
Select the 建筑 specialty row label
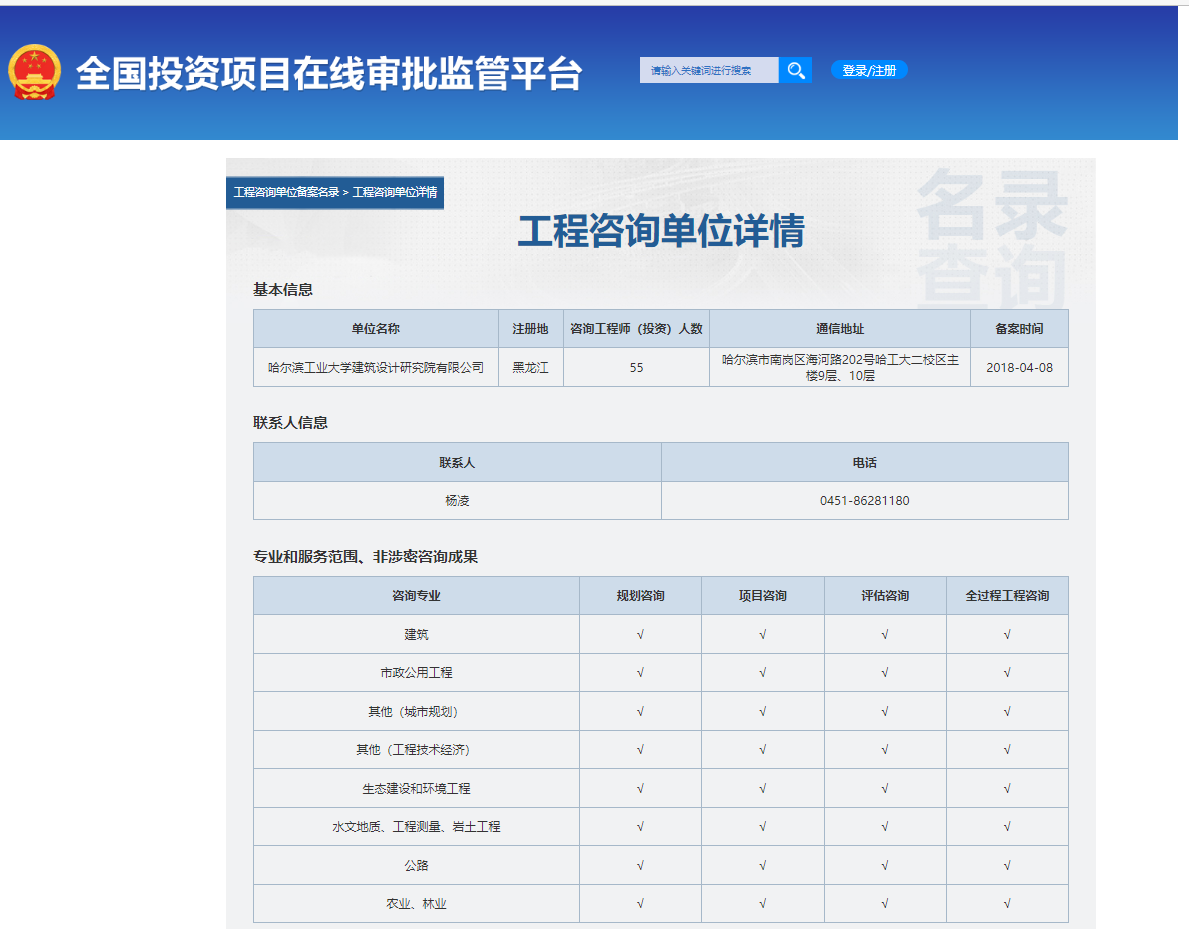416,635
